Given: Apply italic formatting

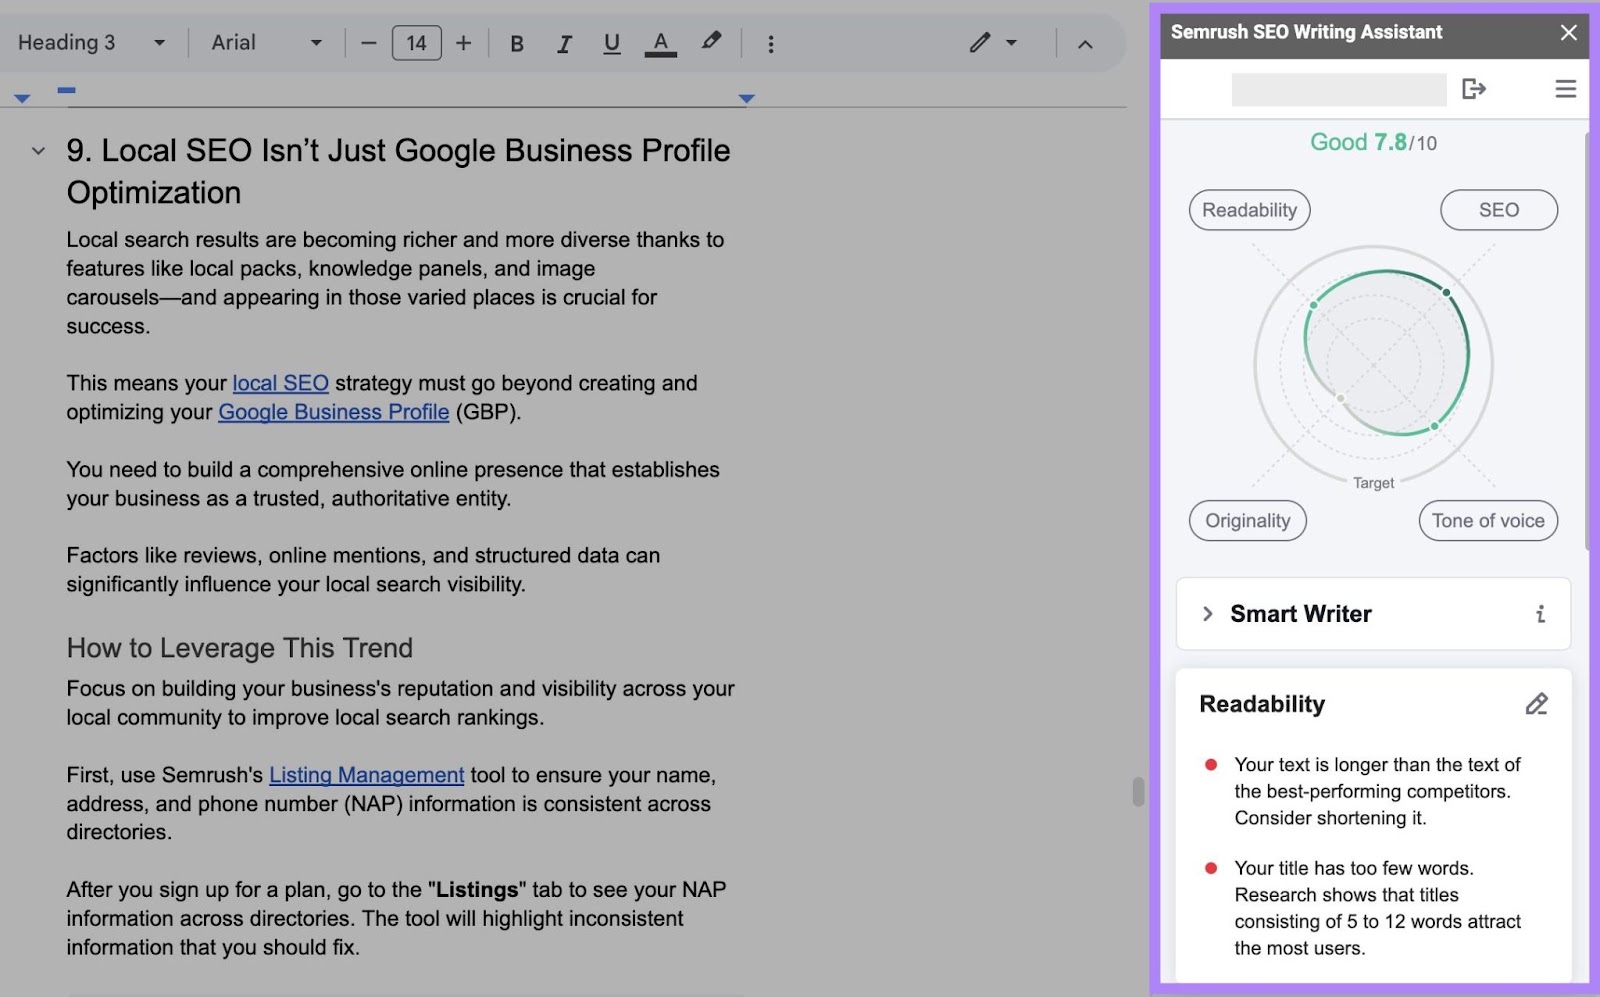Looking at the screenshot, I should click(x=564, y=43).
